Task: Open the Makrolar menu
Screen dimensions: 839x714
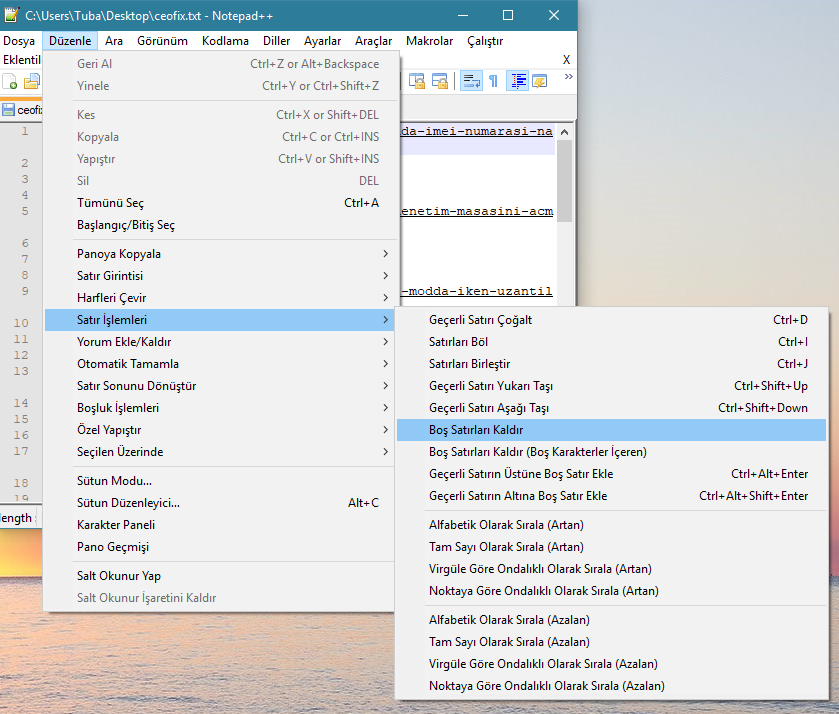Action: [429, 41]
